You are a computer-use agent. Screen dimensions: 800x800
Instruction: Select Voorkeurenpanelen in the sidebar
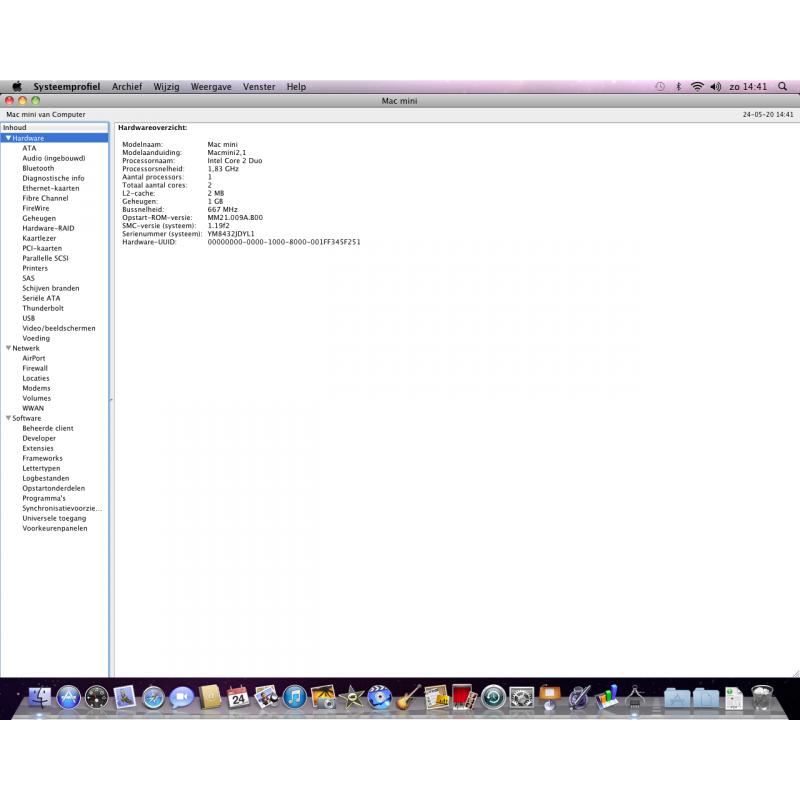pos(55,528)
